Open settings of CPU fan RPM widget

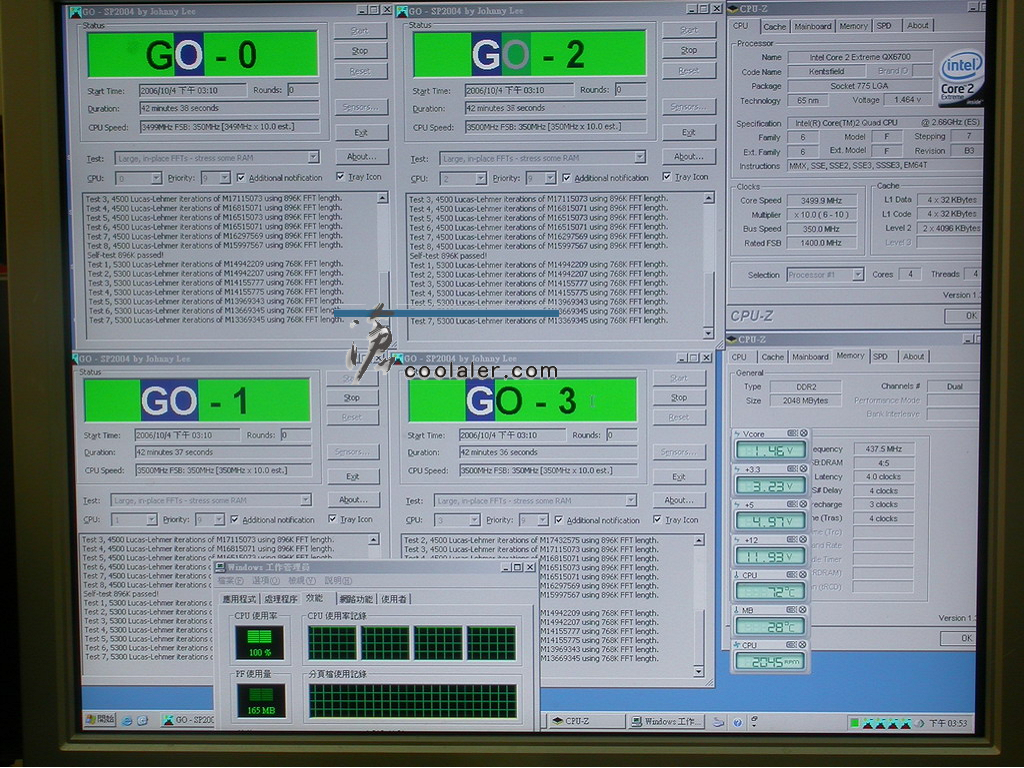(x=791, y=645)
